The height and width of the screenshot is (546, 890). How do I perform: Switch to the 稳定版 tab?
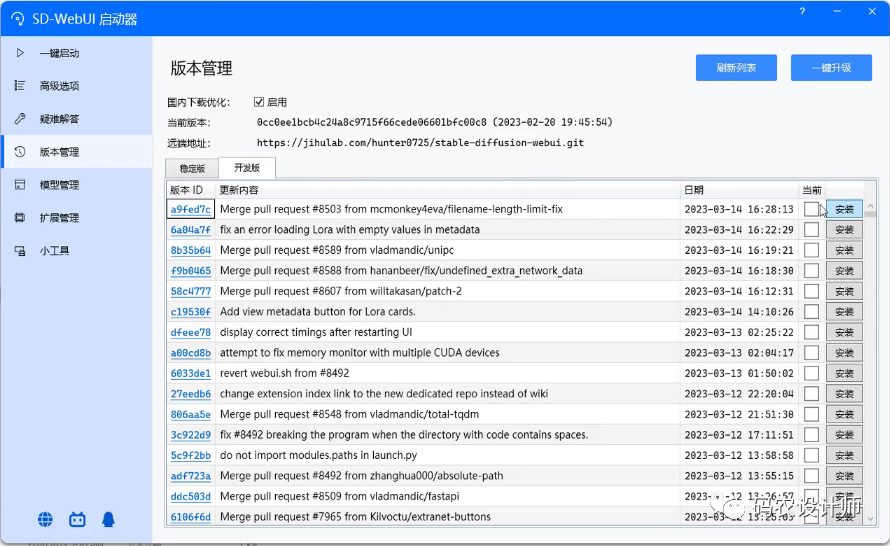tap(192, 169)
